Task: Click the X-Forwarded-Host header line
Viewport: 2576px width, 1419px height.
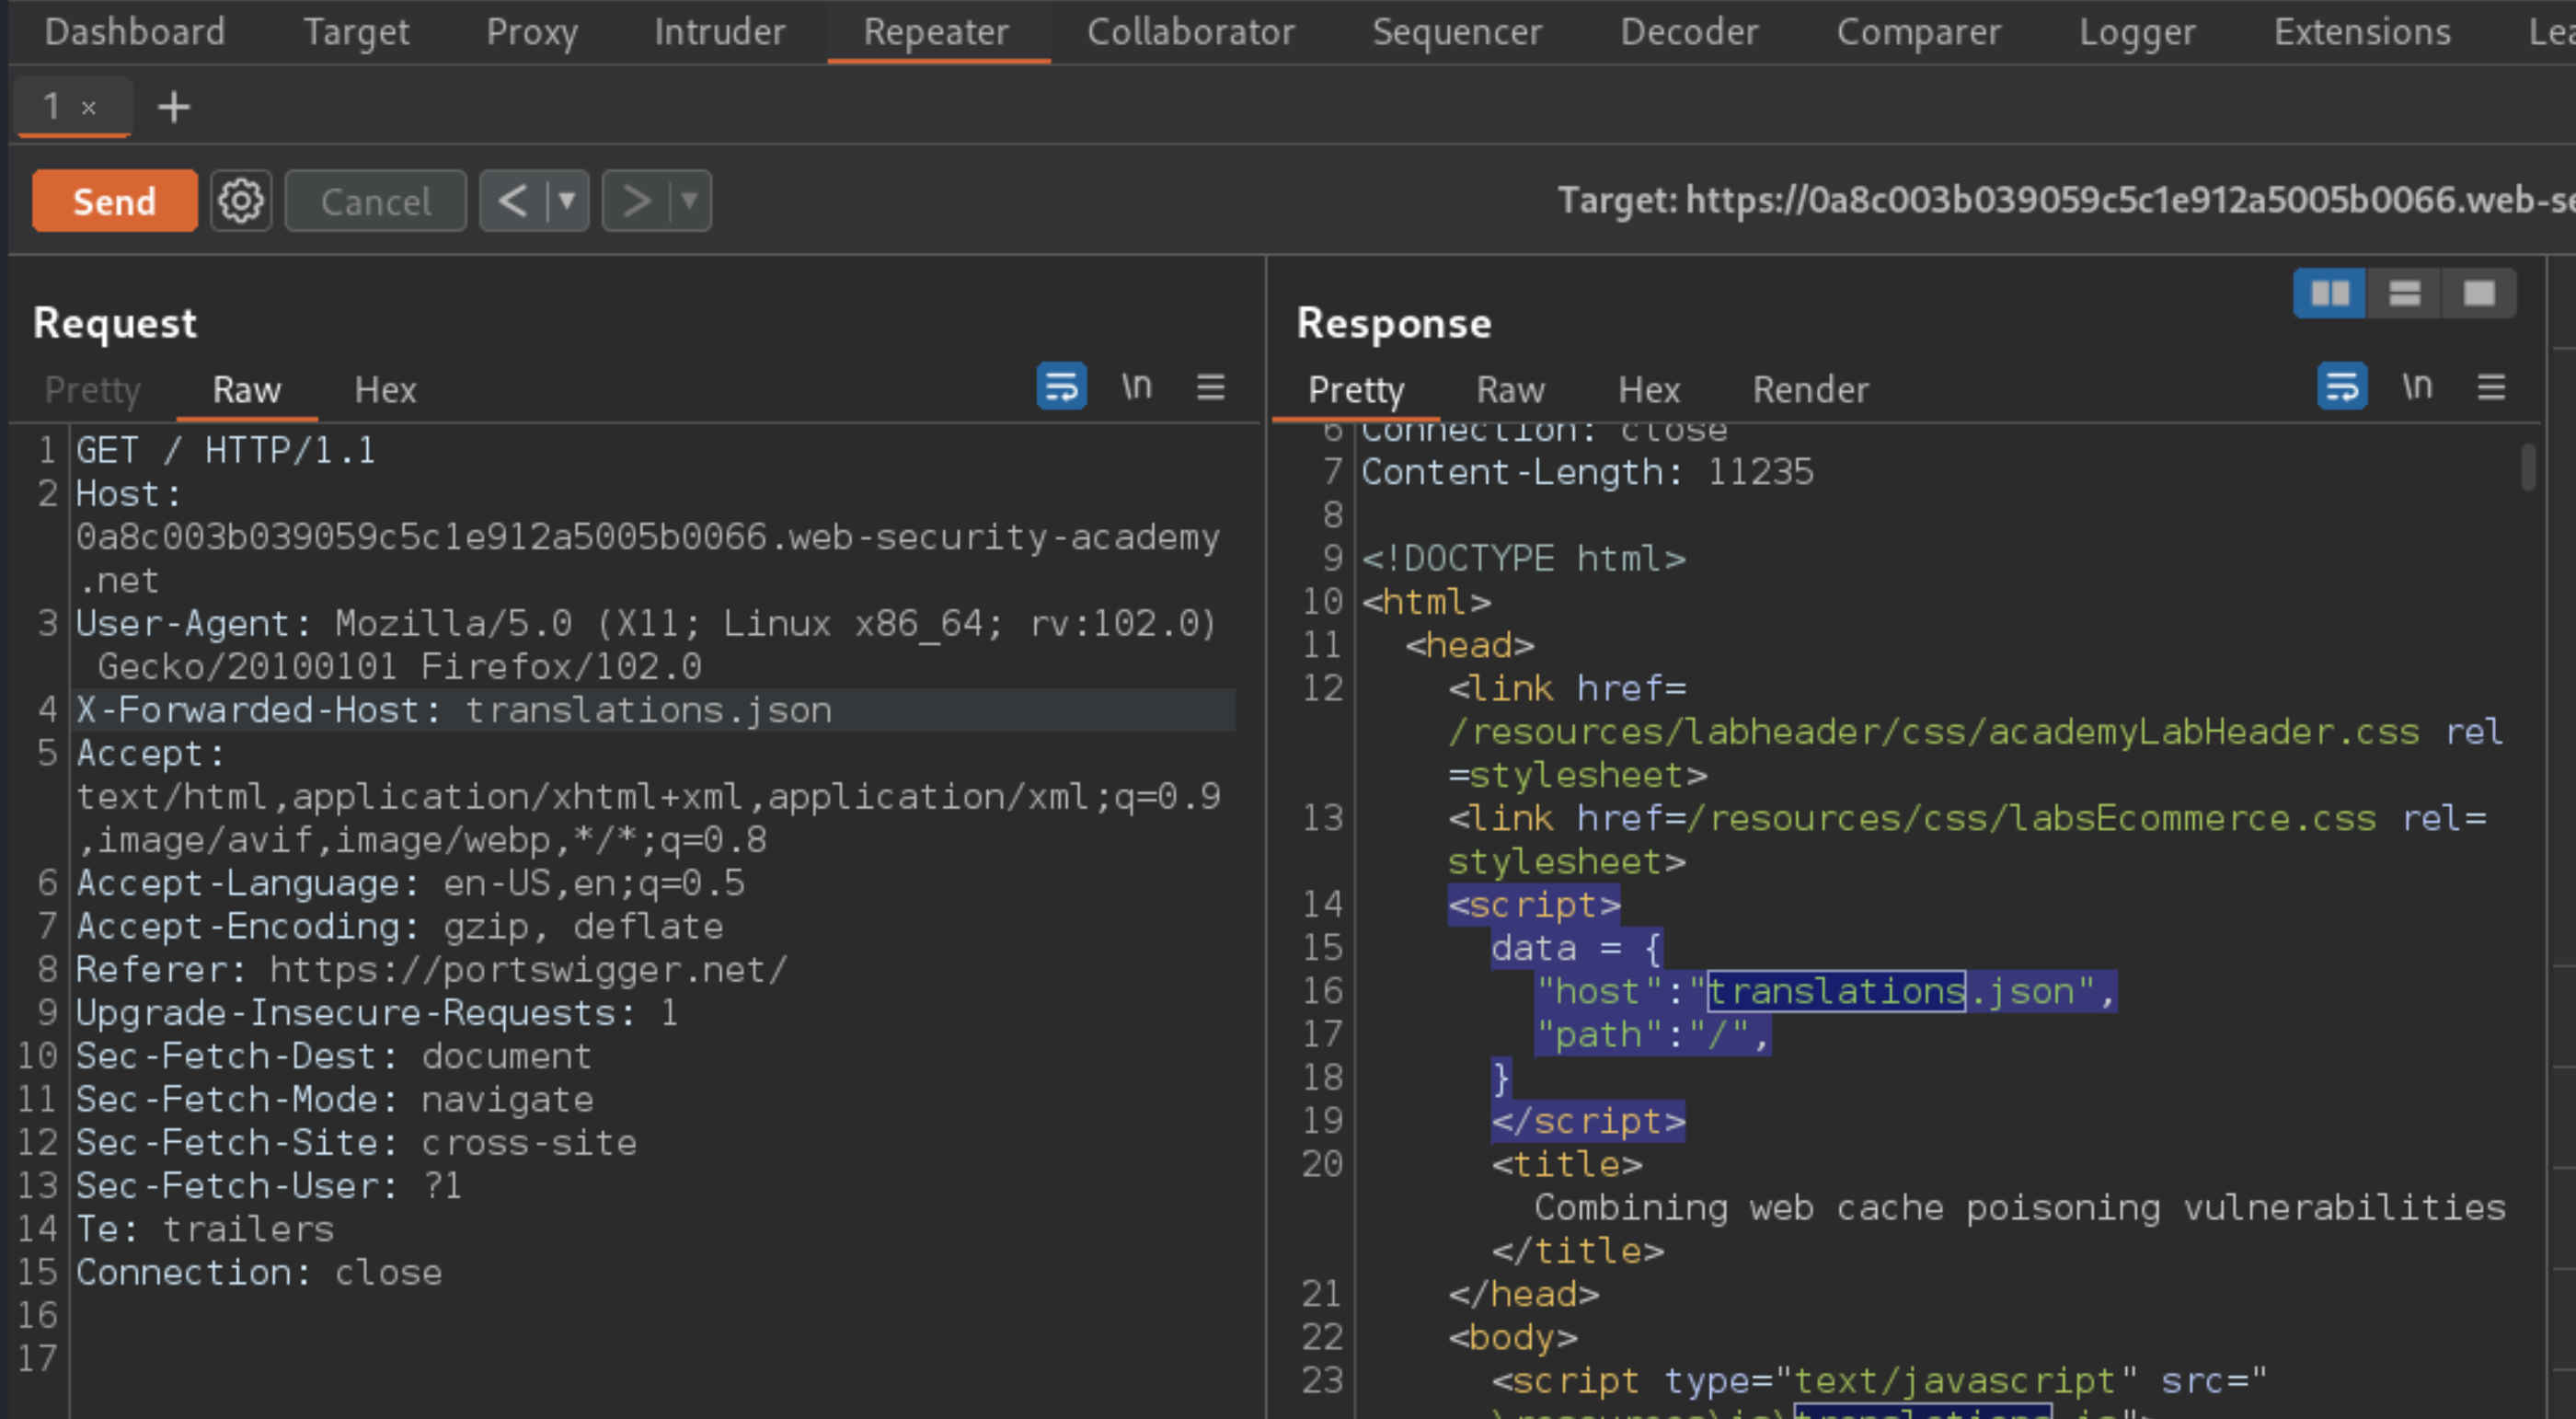Action: [655, 710]
